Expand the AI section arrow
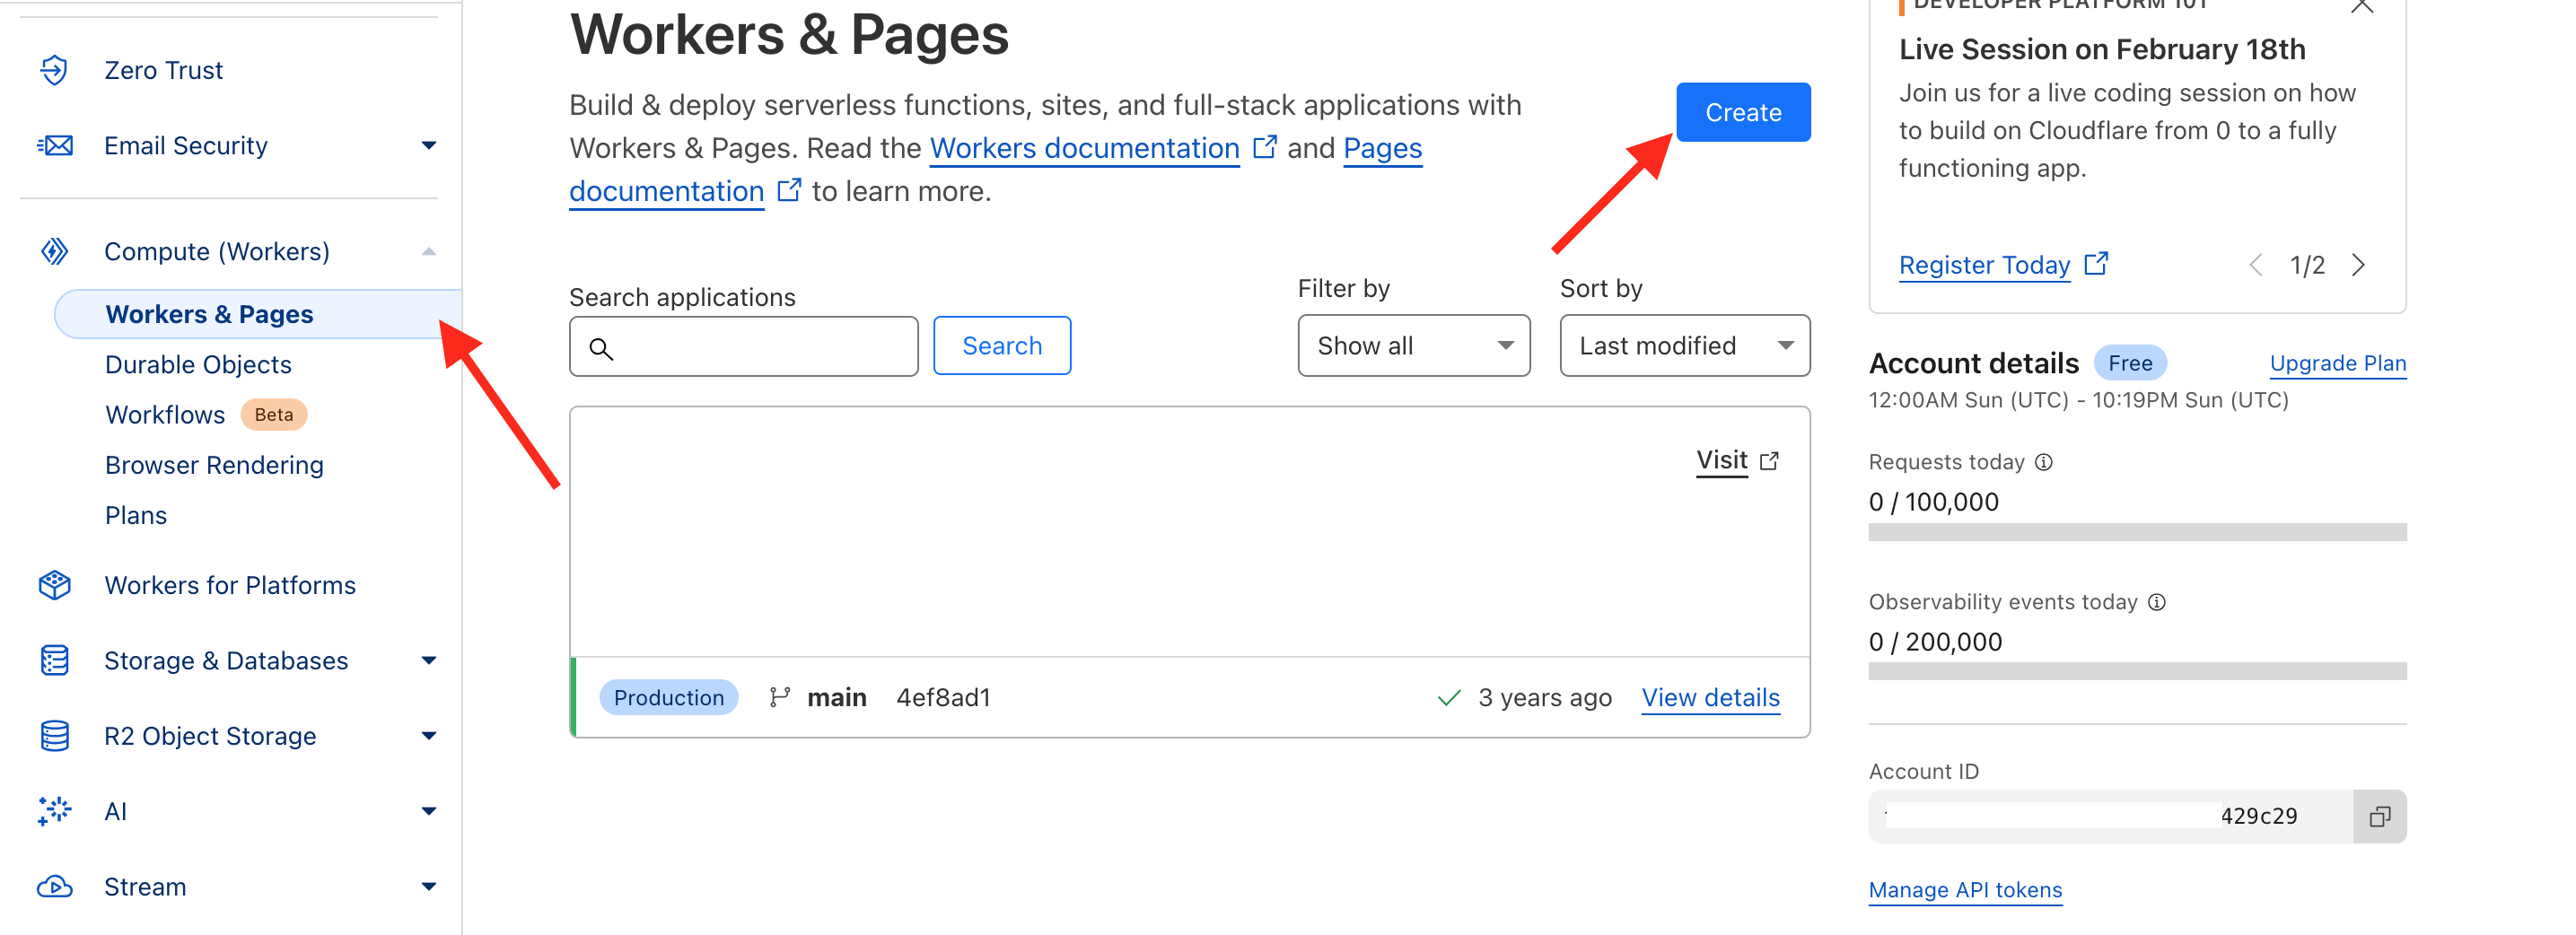Screen dimensions: 2576x935 point(429,811)
